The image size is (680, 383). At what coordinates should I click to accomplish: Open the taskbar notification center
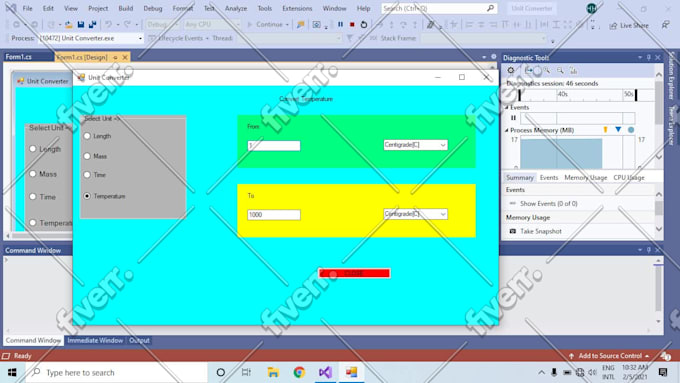pos(663,372)
